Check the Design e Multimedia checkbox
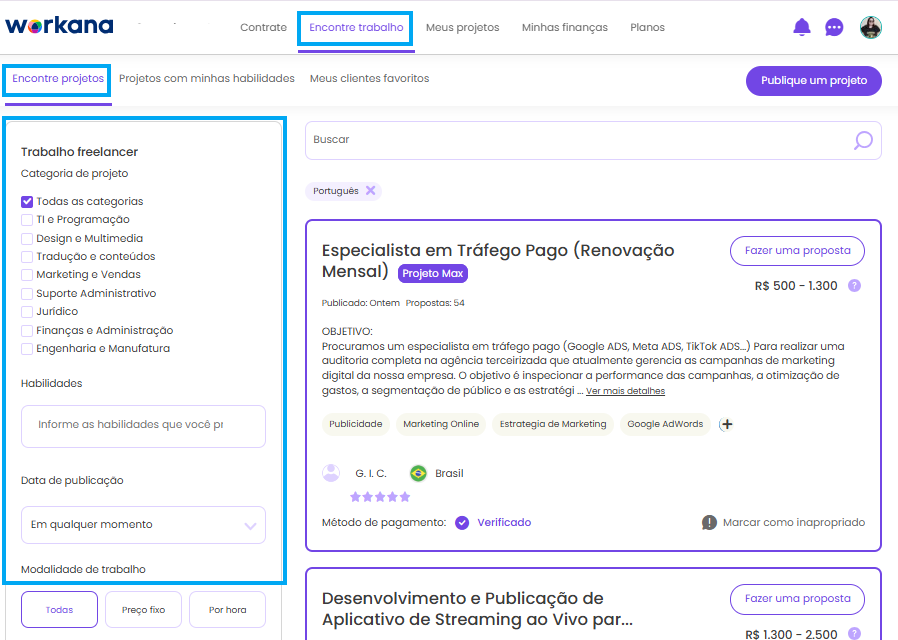This screenshot has height=640, width=898. [x=27, y=239]
